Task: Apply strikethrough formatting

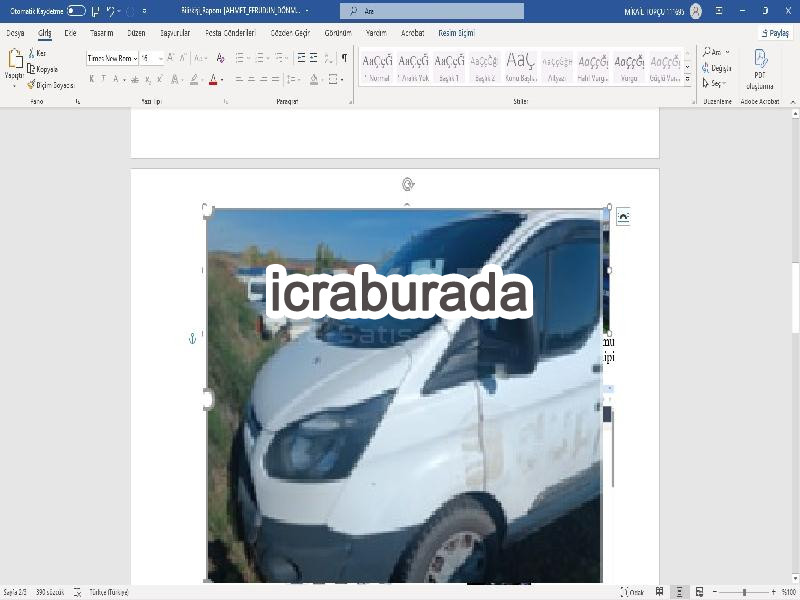Action: click(135, 79)
